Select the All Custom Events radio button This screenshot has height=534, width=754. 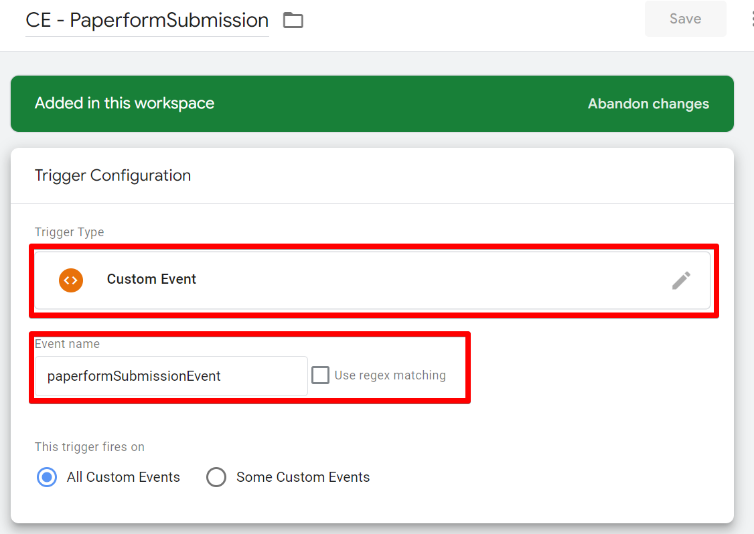[46, 477]
